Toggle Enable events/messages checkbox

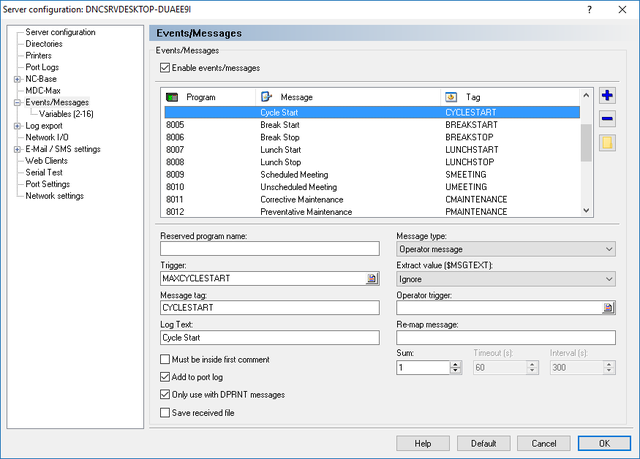point(165,68)
